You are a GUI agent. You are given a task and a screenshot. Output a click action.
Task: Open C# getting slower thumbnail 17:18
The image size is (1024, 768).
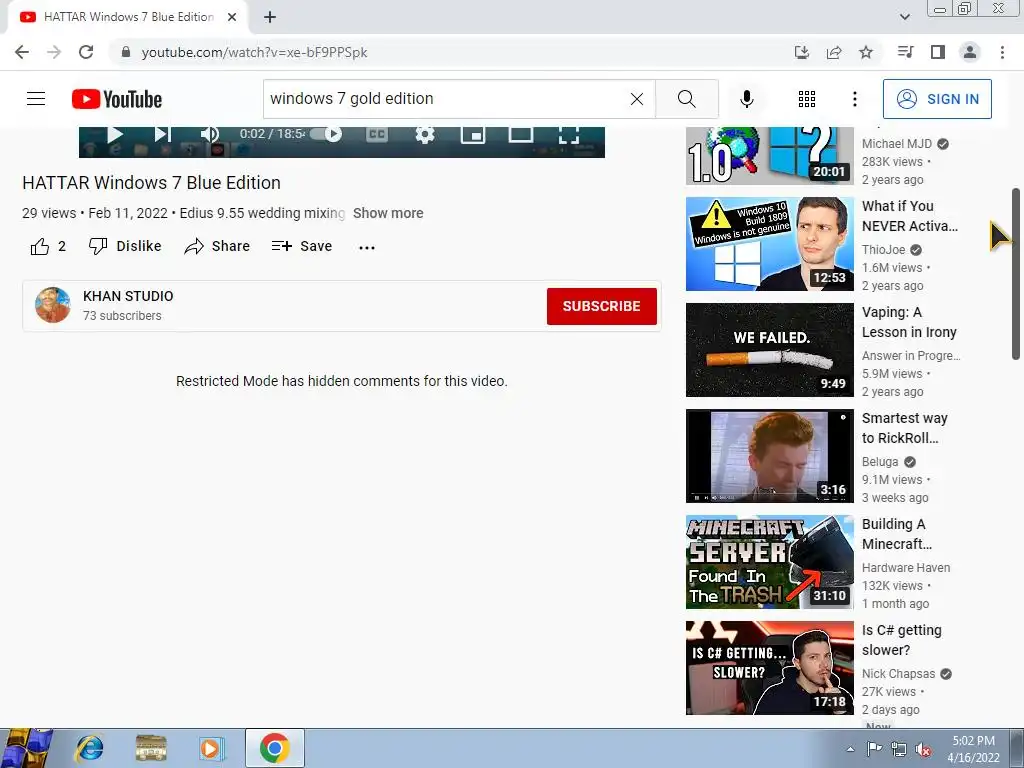point(769,667)
